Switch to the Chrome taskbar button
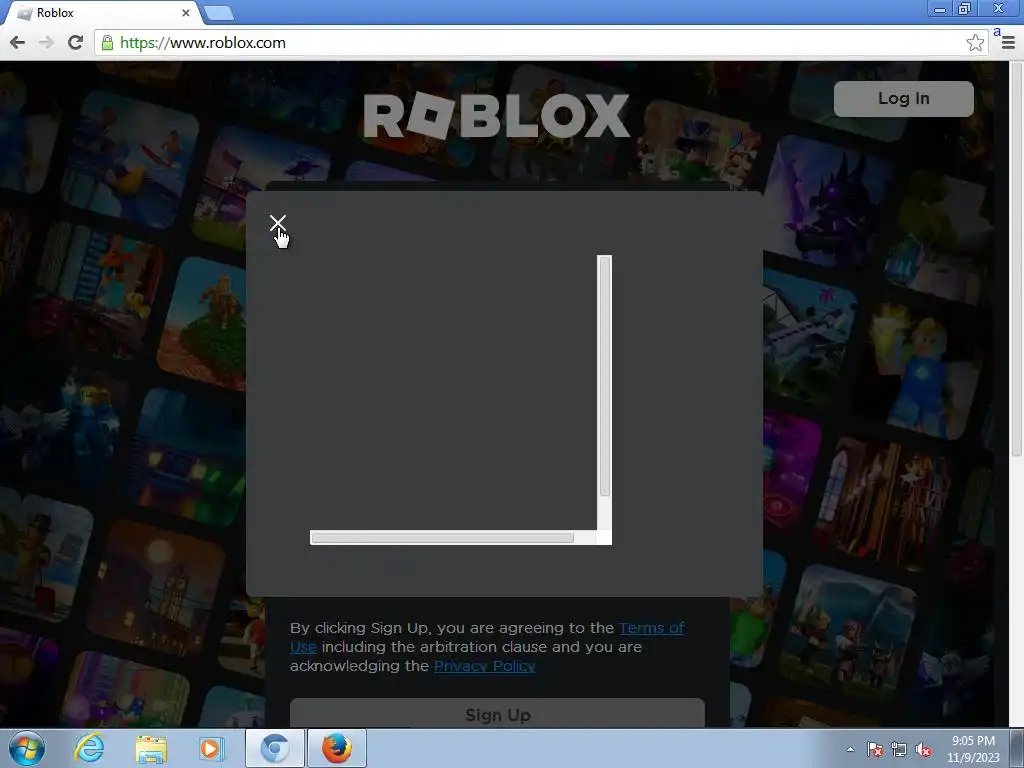The width and height of the screenshot is (1024, 768). pos(275,748)
